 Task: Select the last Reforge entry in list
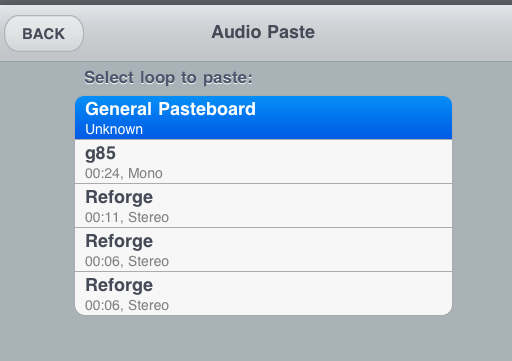point(263,293)
